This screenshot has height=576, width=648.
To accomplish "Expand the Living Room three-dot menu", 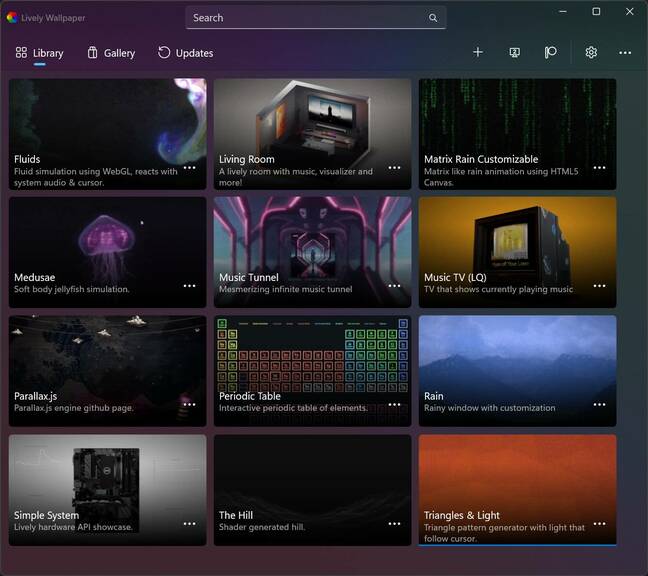I will point(395,168).
